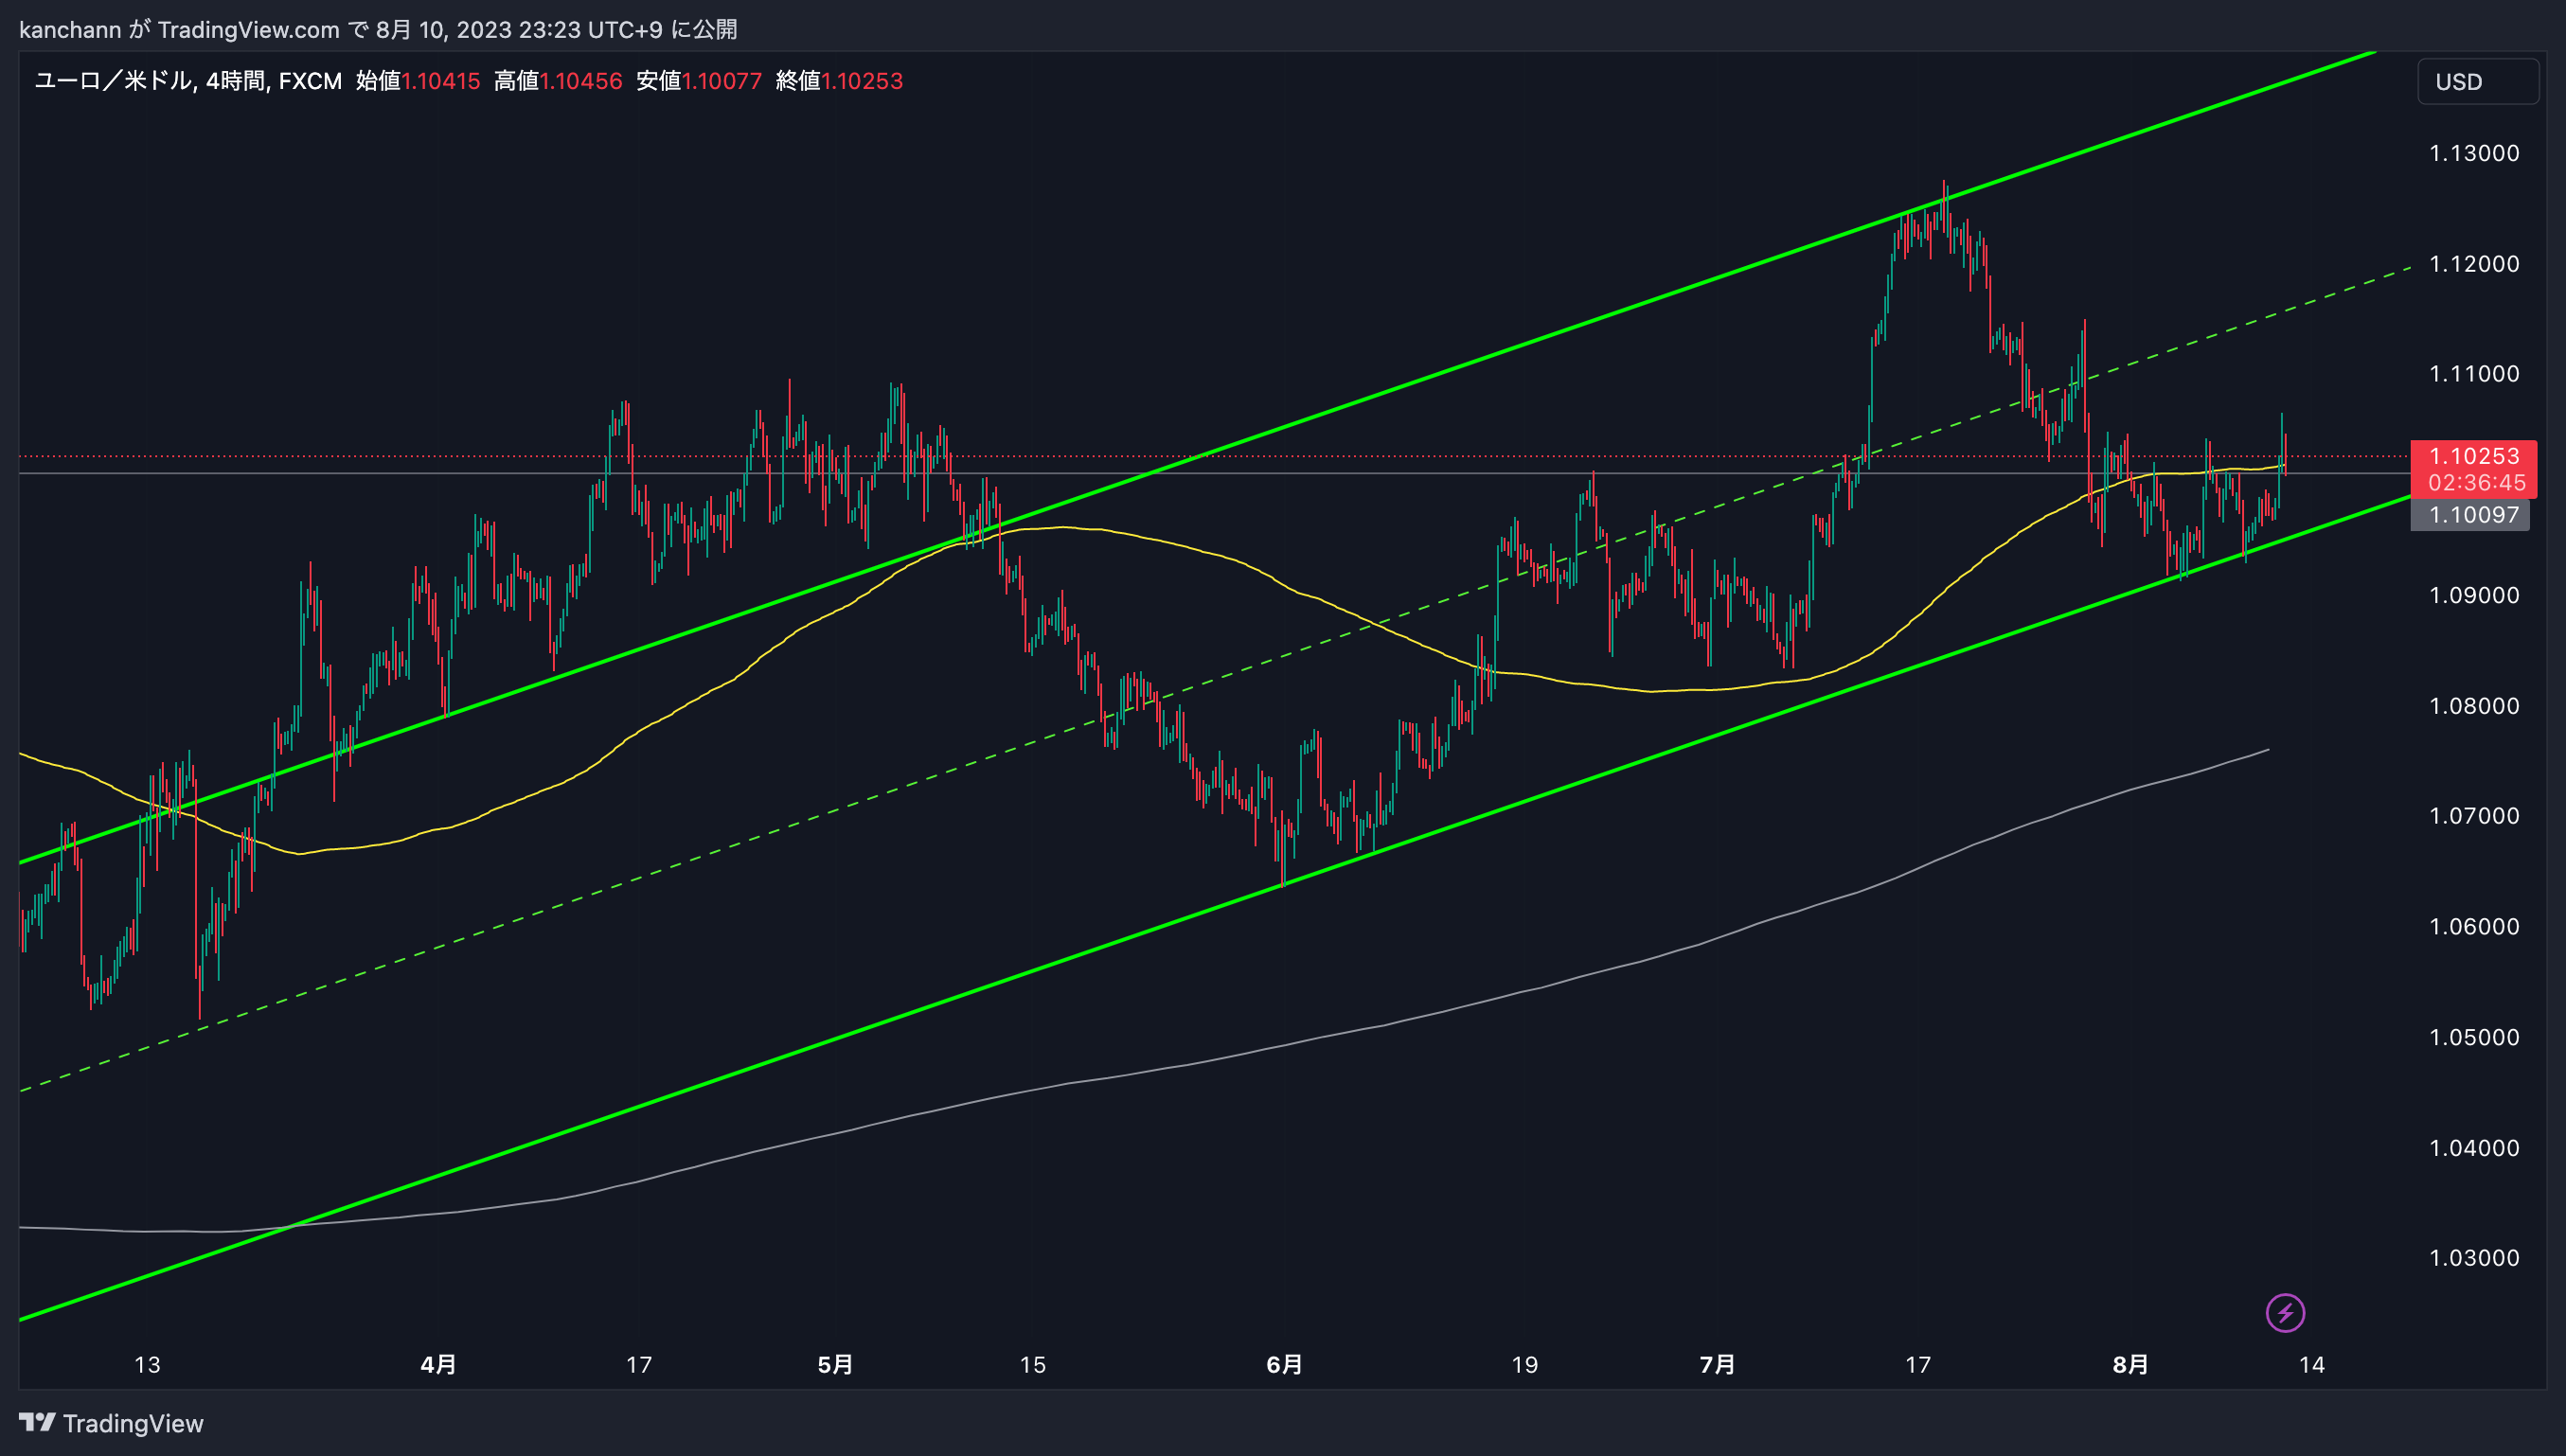Click the 1.09000 price axis label
This screenshot has width=2566, height=1456.
[x=2474, y=595]
